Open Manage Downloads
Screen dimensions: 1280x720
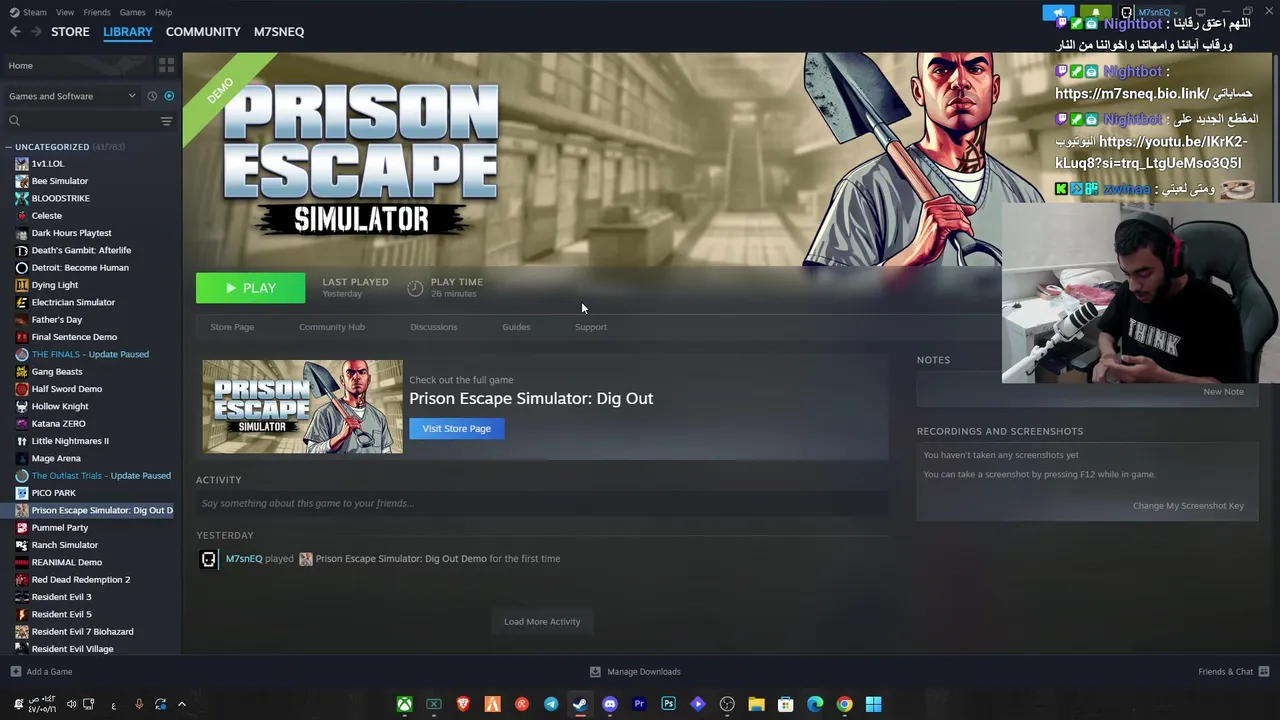[x=635, y=672]
